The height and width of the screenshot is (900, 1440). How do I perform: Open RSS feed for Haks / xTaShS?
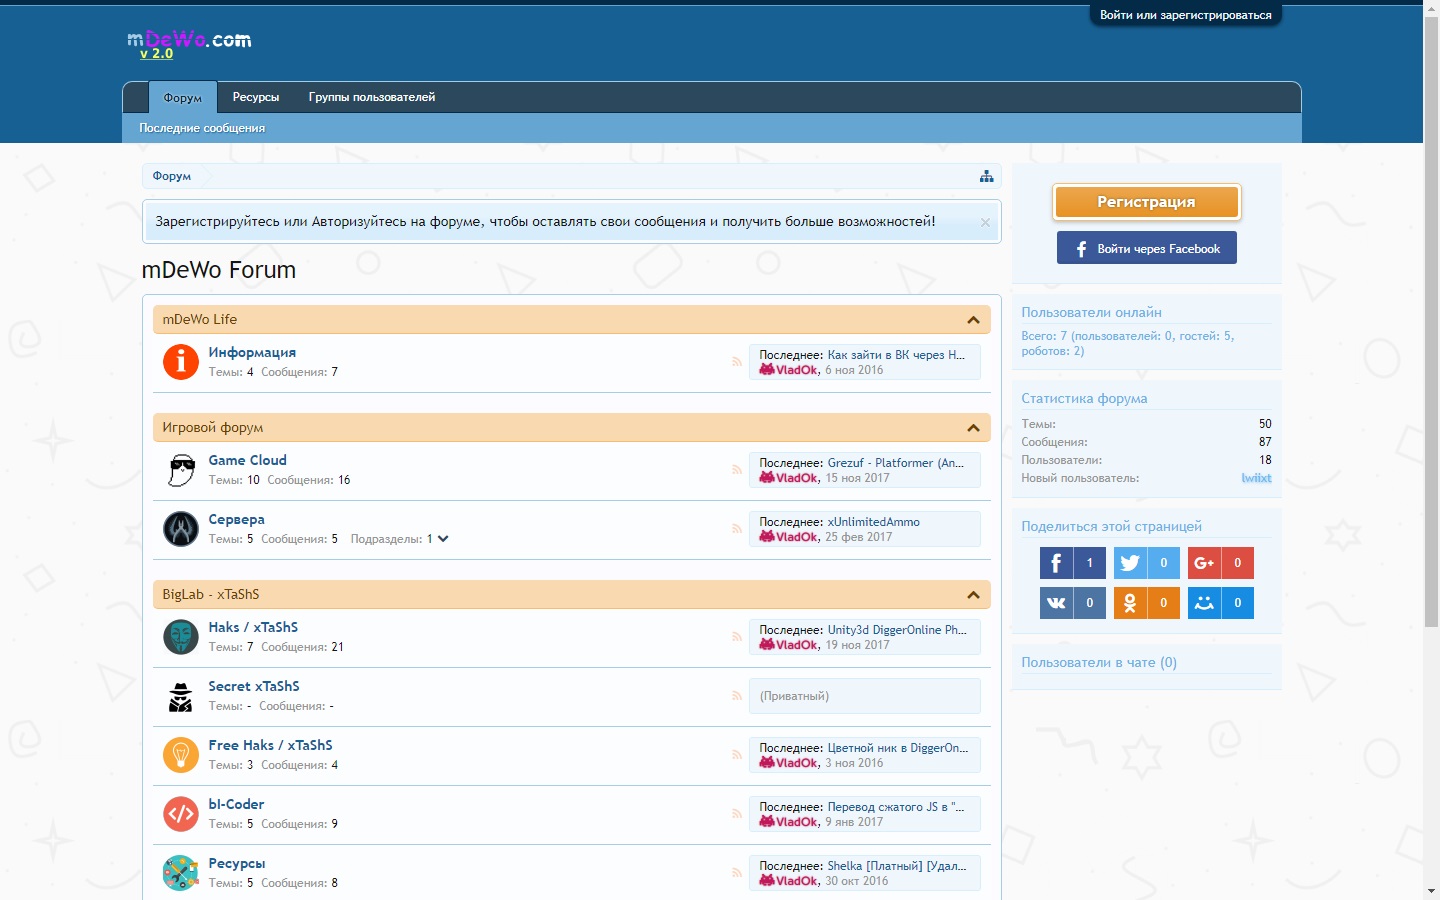click(737, 637)
